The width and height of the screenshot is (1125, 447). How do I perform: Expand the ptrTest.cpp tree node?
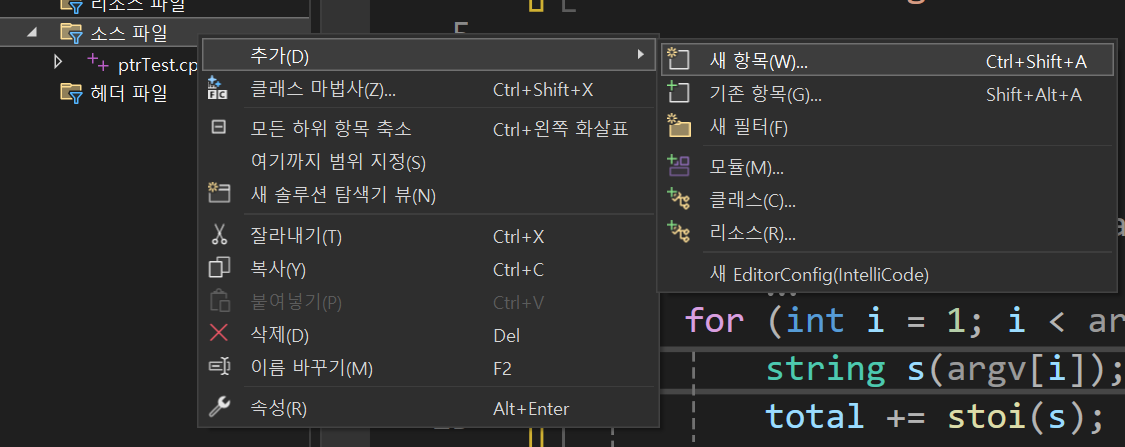[x=58, y=62]
